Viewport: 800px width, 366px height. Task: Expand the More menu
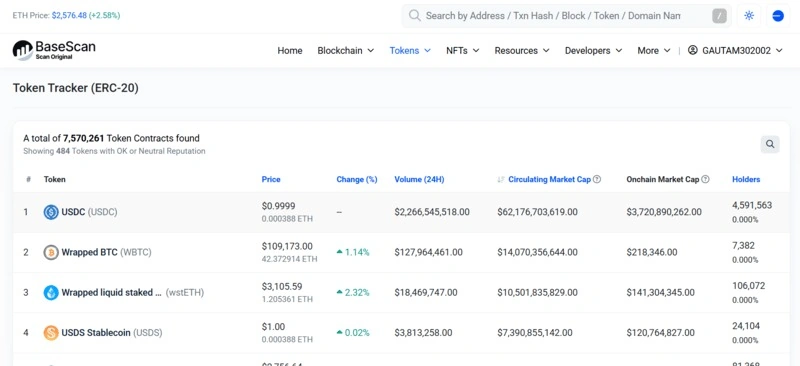[654, 51]
